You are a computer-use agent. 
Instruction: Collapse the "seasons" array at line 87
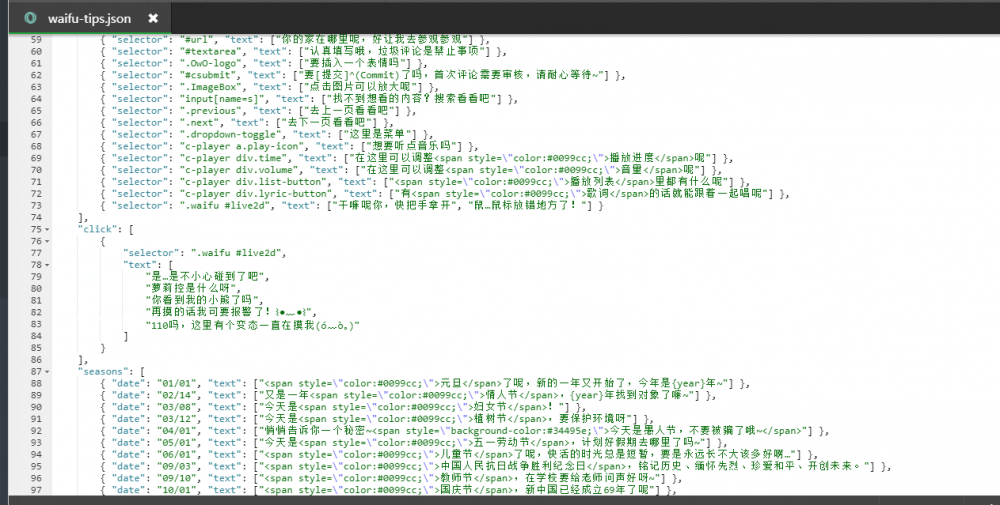point(47,371)
